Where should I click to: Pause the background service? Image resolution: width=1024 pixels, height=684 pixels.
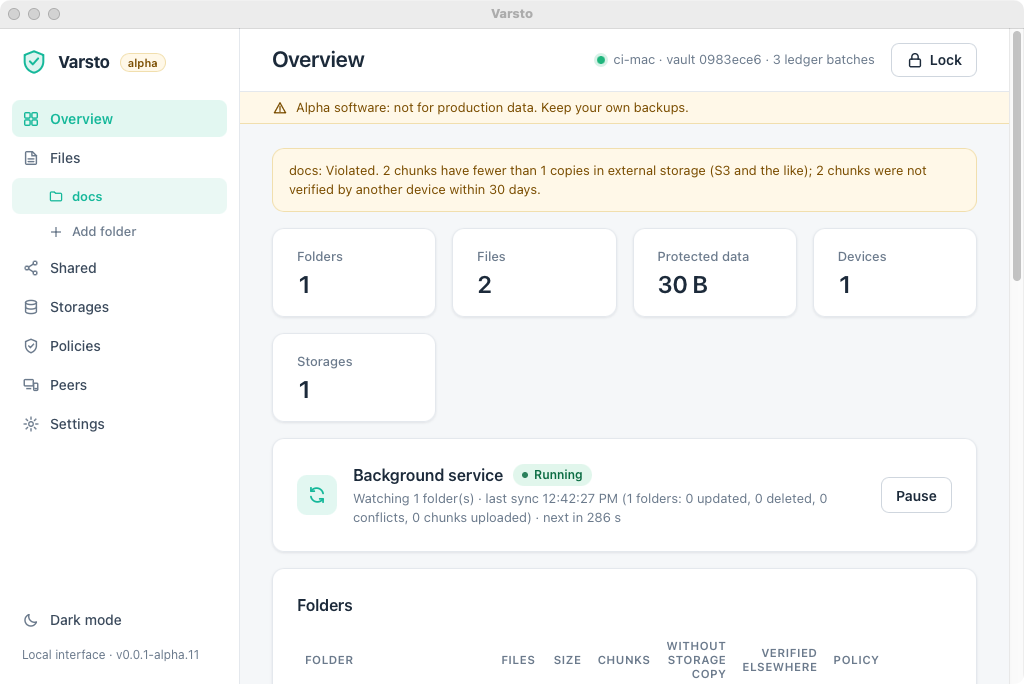click(916, 496)
